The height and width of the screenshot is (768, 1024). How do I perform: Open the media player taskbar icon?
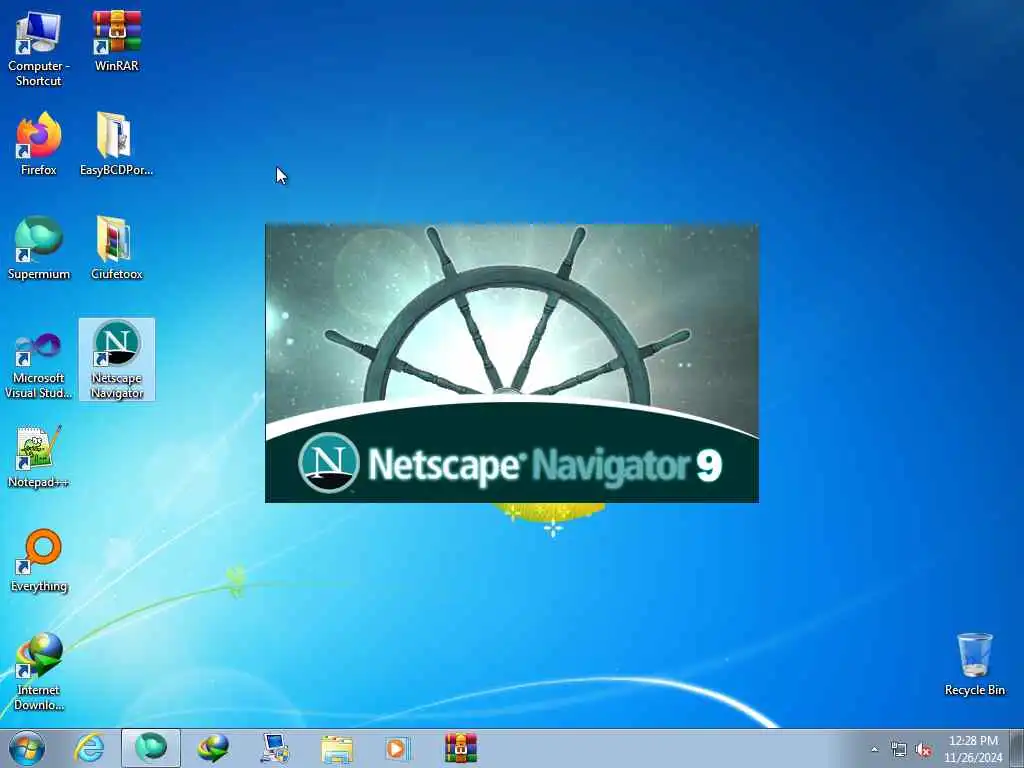398,748
